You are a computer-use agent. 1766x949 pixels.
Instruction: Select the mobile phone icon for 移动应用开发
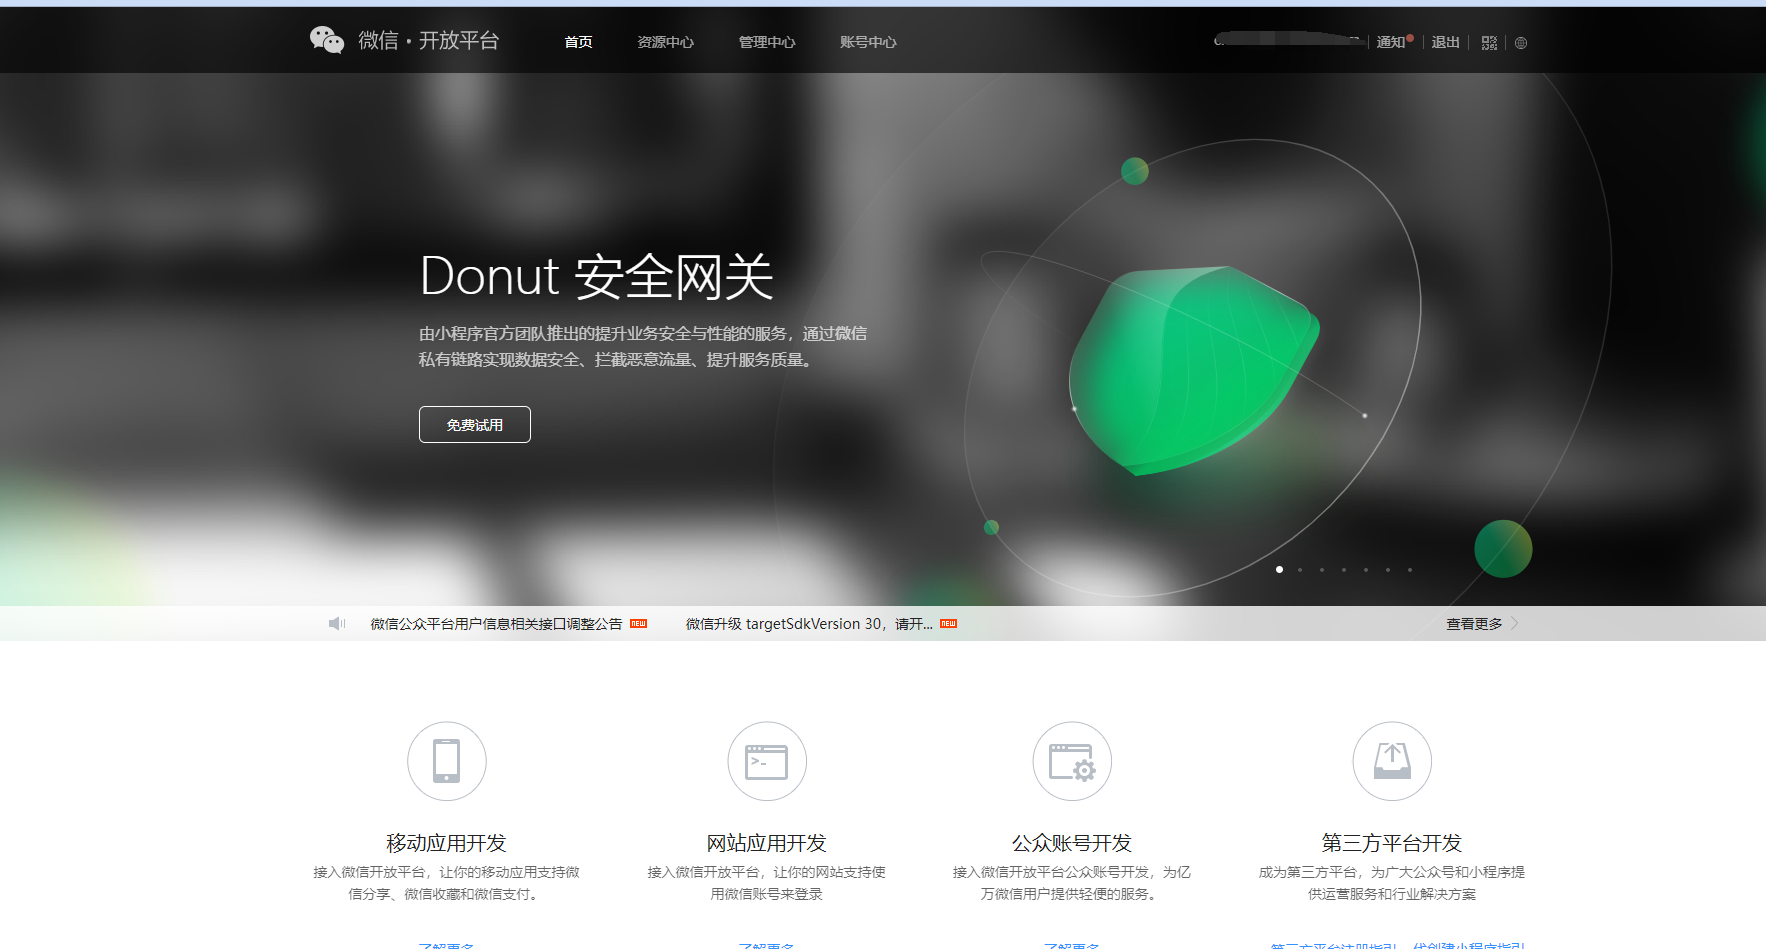pyautogui.click(x=447, y=761)
